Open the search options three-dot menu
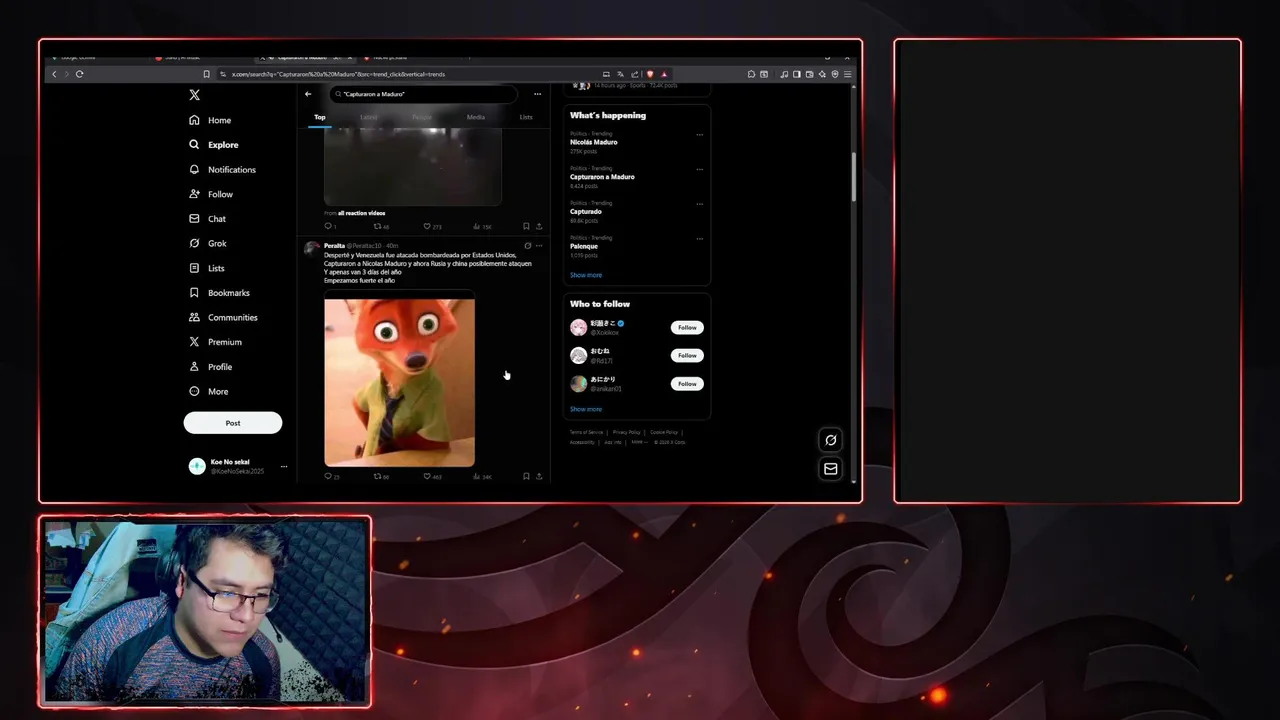The height and width of the screenshot is (720, 1280). pyautogui.click(x=537, y=94)
